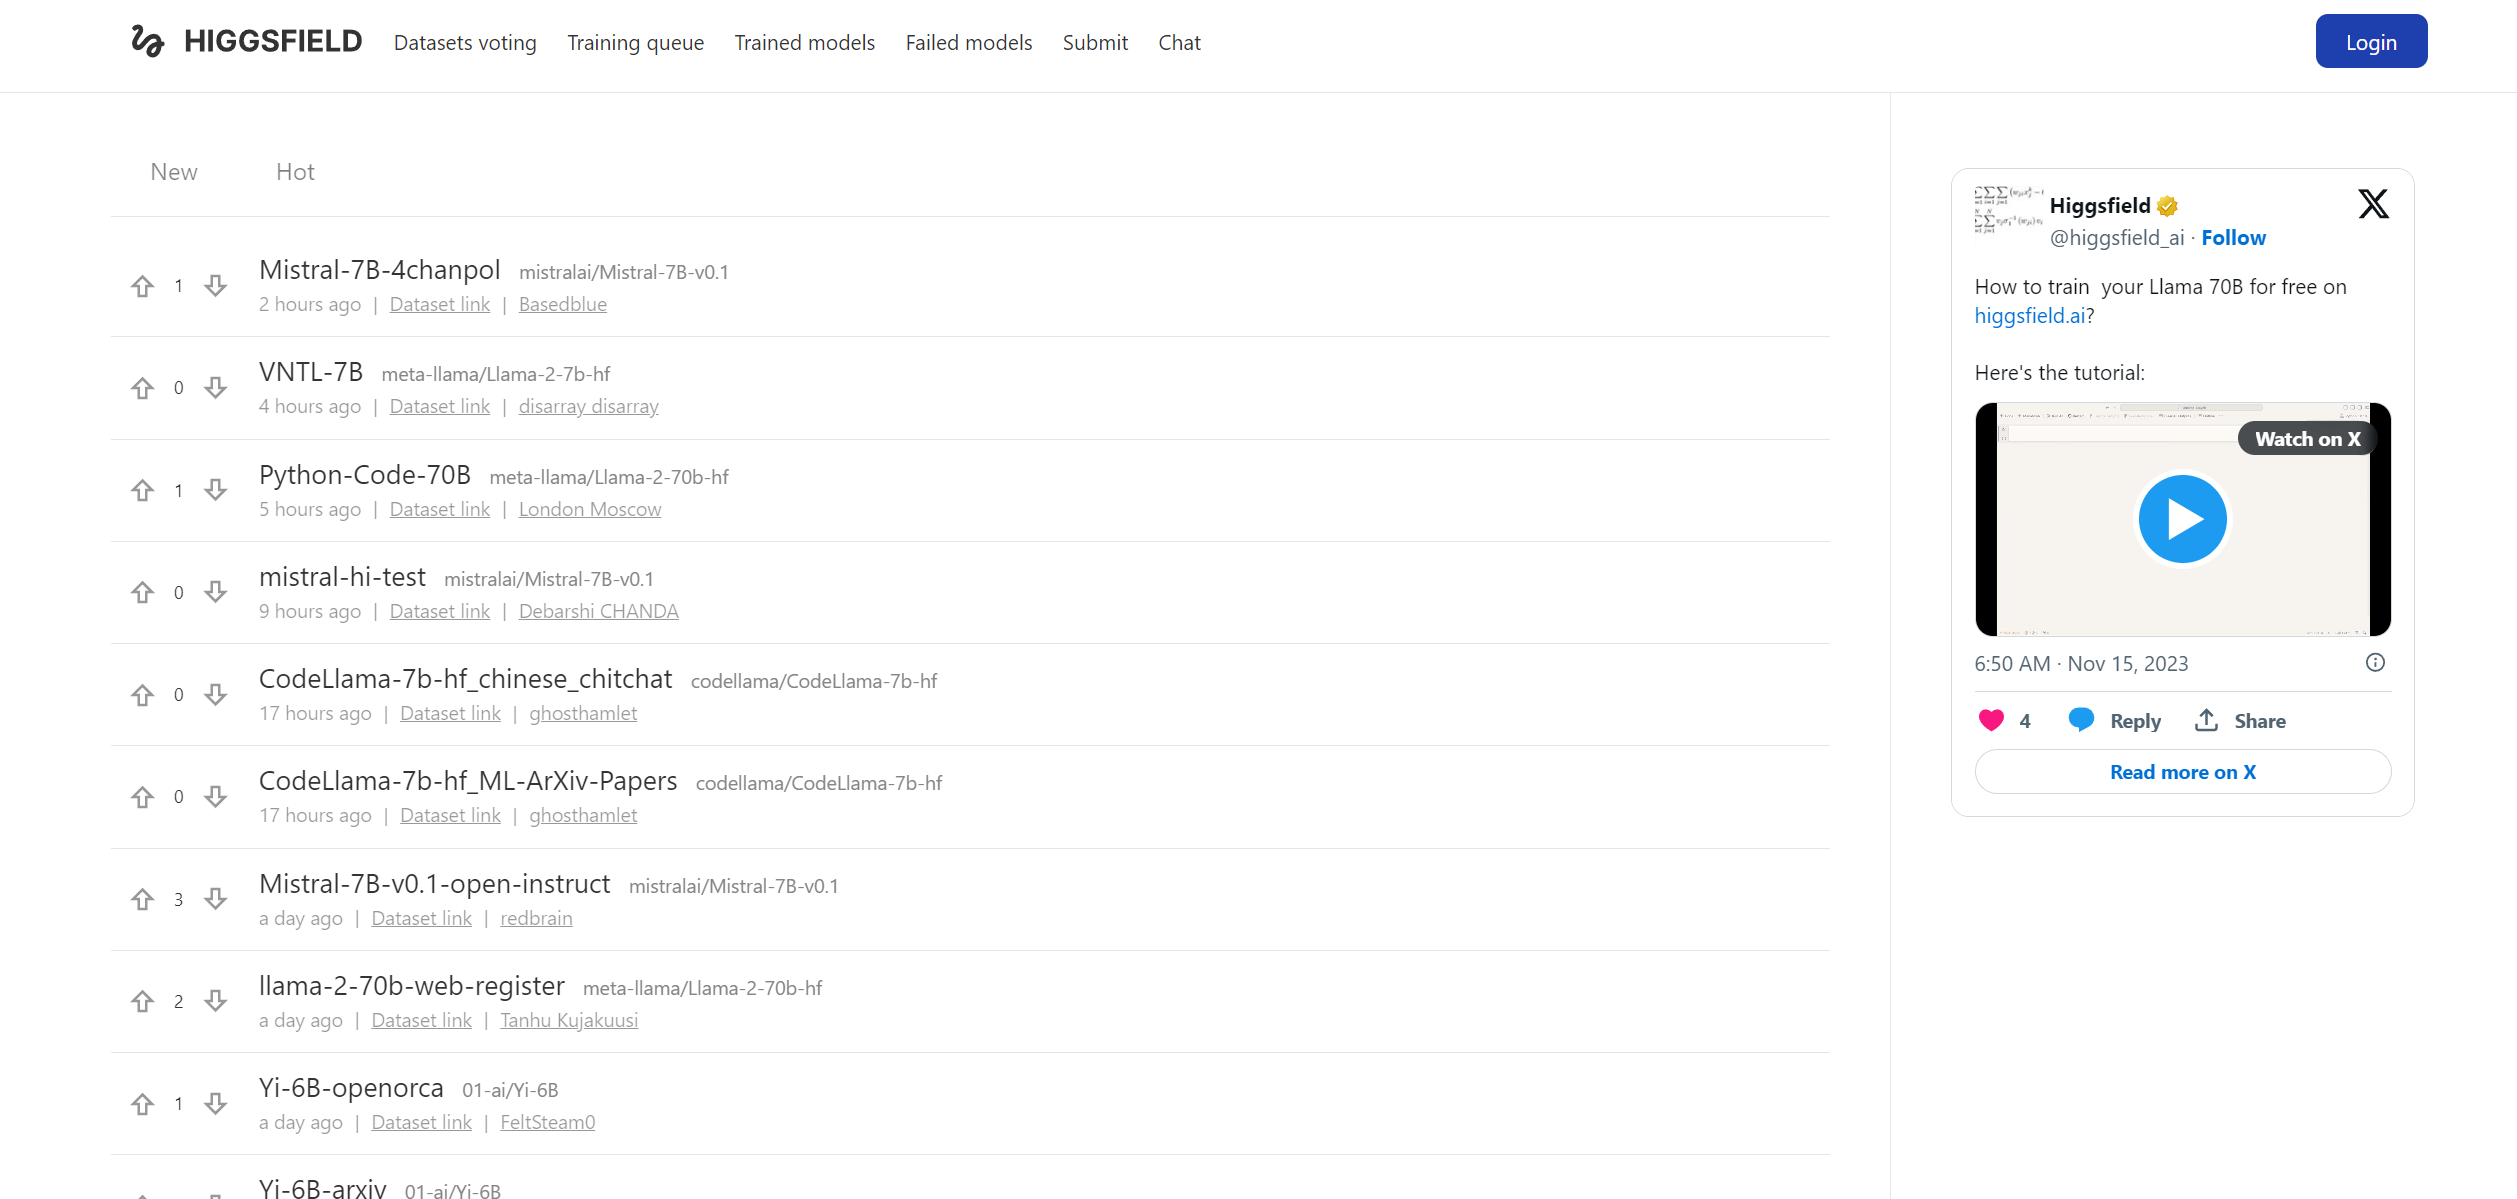Screen dimensions: 2517x1199
Task: Upvote the Mistral-7B-4chanpol dataset
Action: 143,286
